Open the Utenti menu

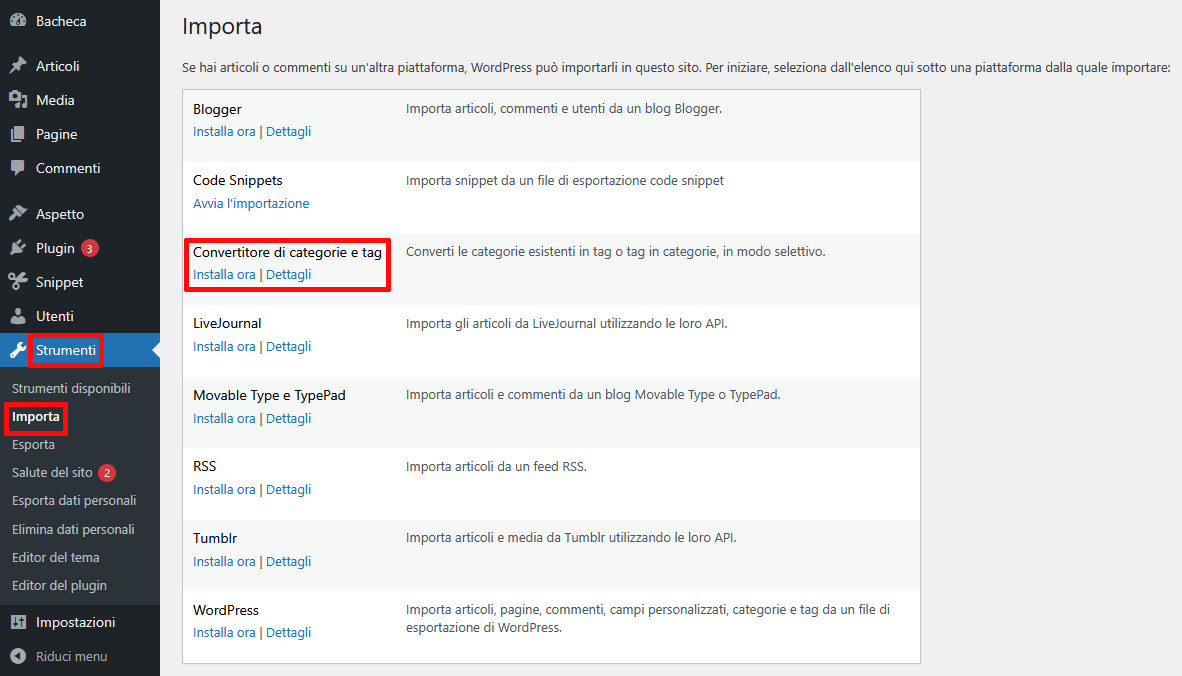(54, 316)
